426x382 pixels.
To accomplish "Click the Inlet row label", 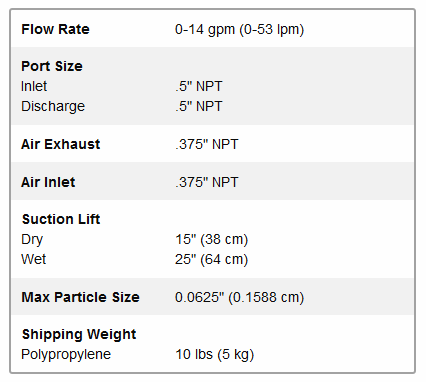I will [34, 86].
